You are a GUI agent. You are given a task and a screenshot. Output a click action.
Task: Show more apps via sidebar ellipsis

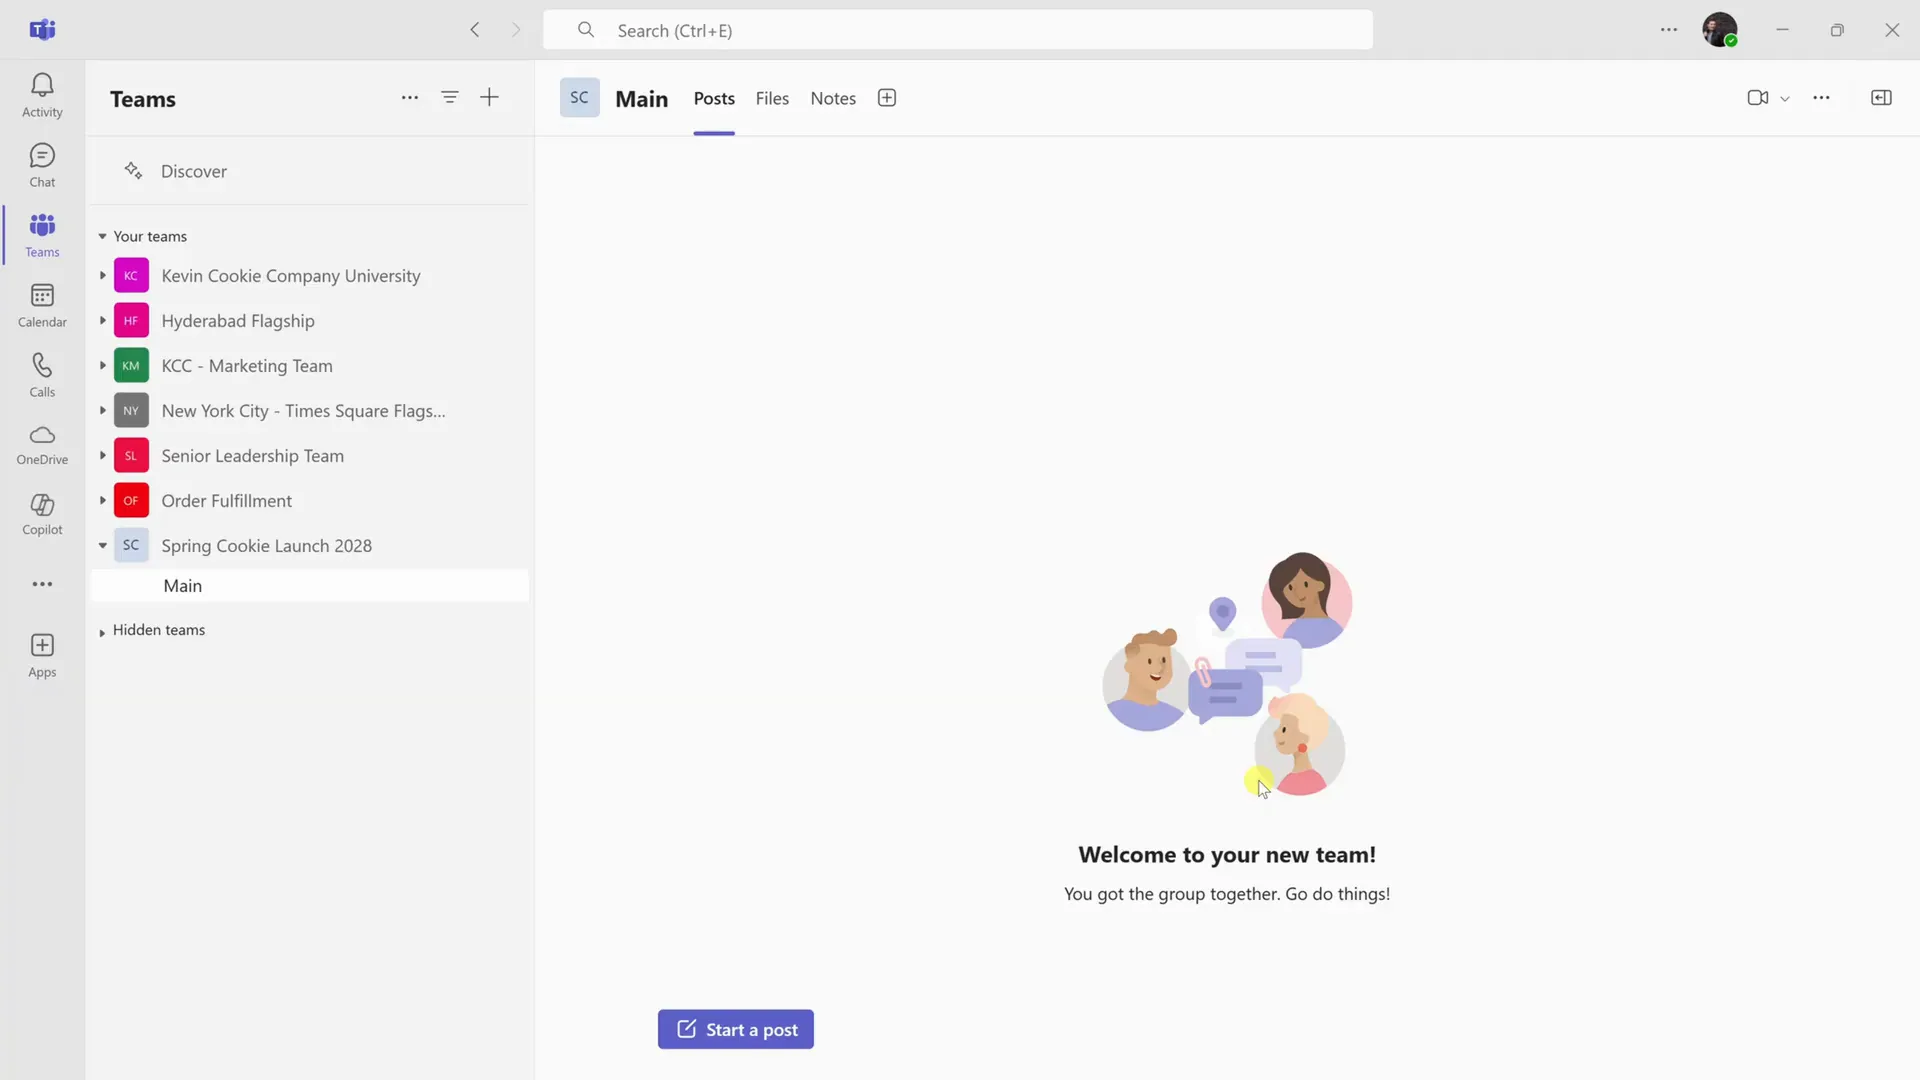(42, 584)
